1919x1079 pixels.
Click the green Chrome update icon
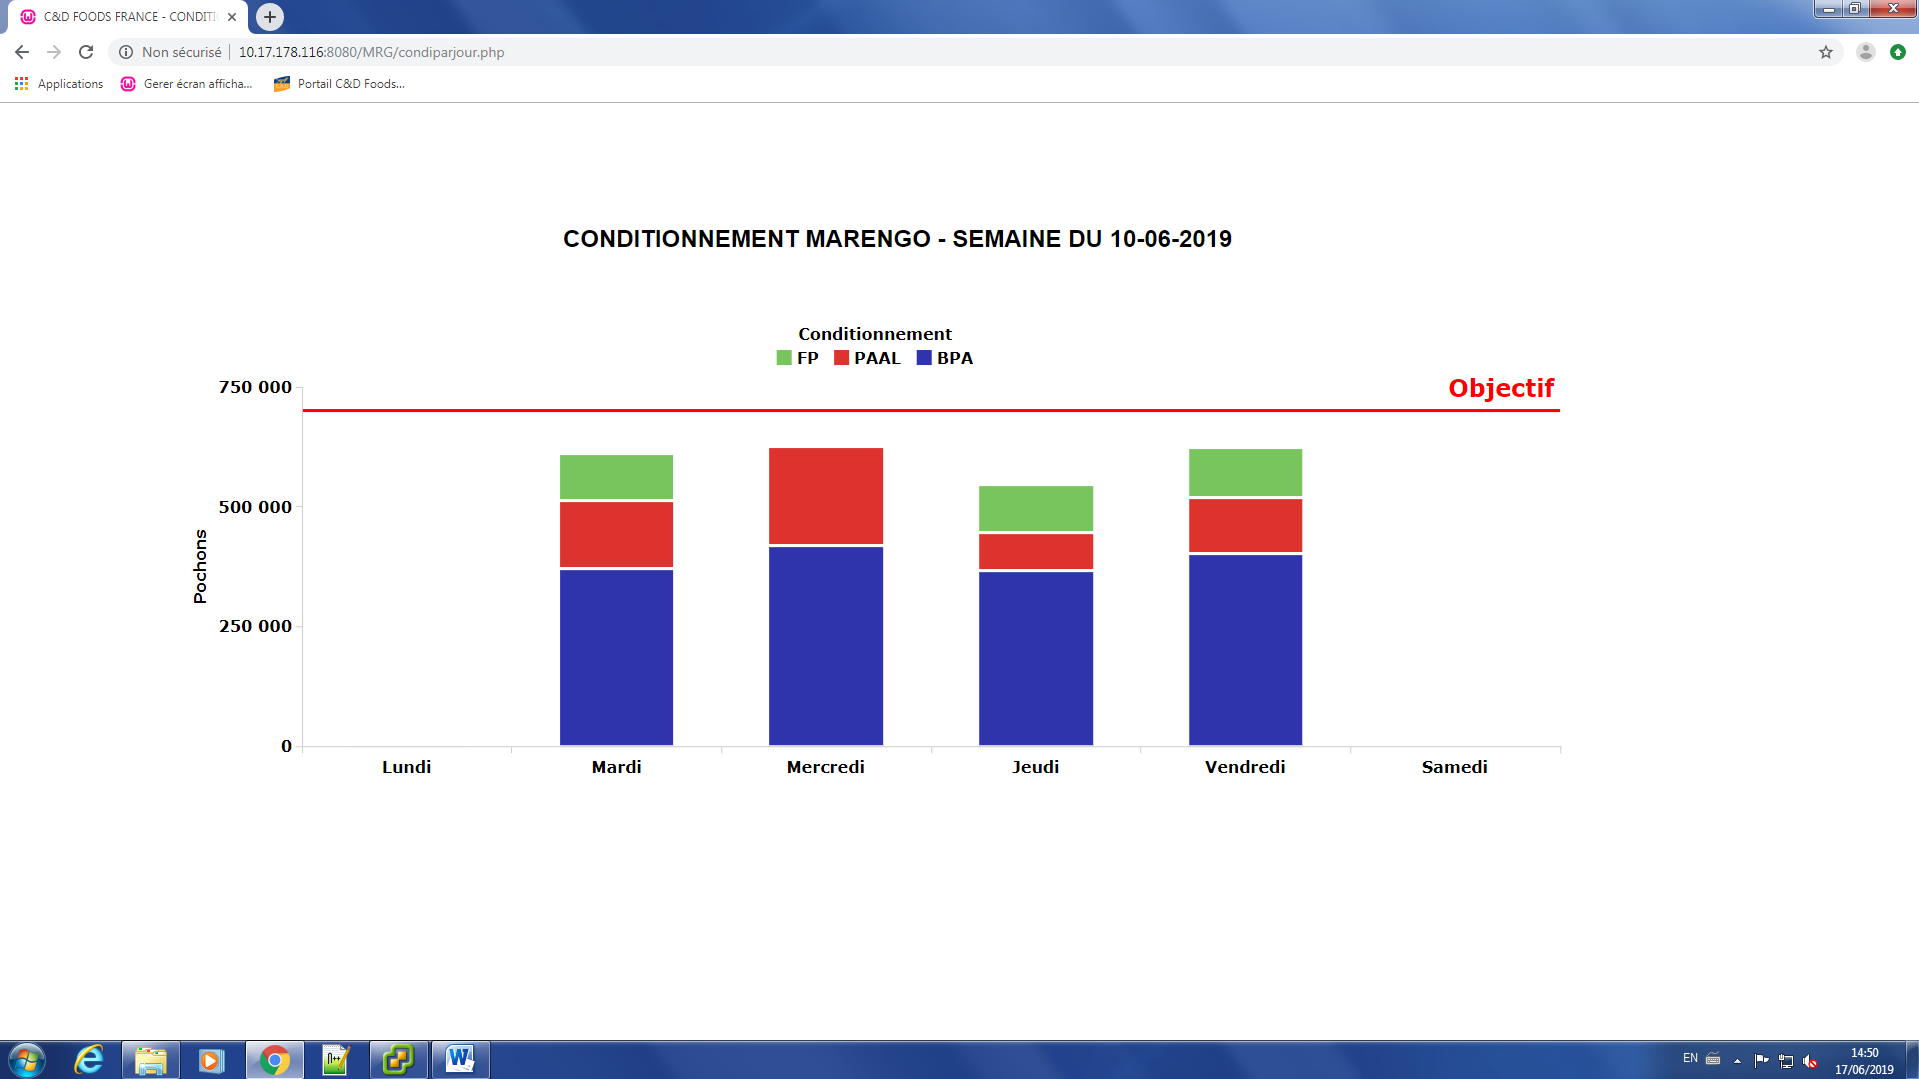pyautogui.click(x=1897, y=52)
